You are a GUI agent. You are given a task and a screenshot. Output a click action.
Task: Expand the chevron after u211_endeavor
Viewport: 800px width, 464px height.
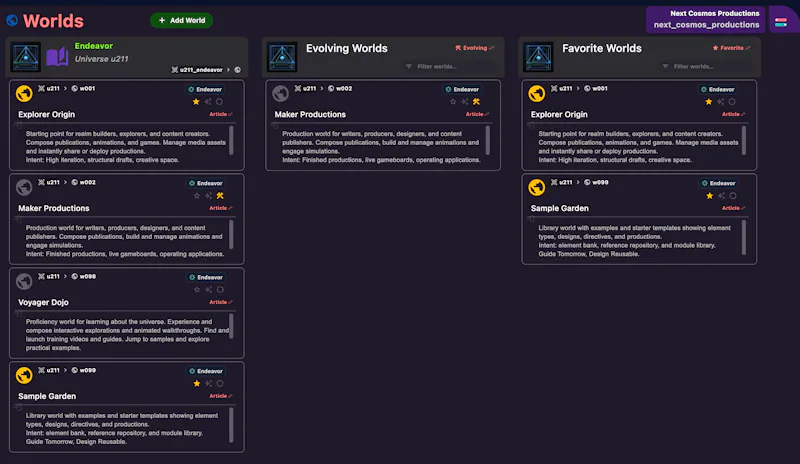pos(228,70)
